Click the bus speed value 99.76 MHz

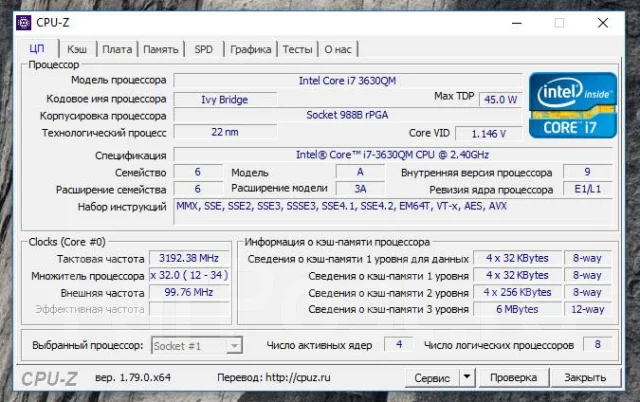(189, 292)
